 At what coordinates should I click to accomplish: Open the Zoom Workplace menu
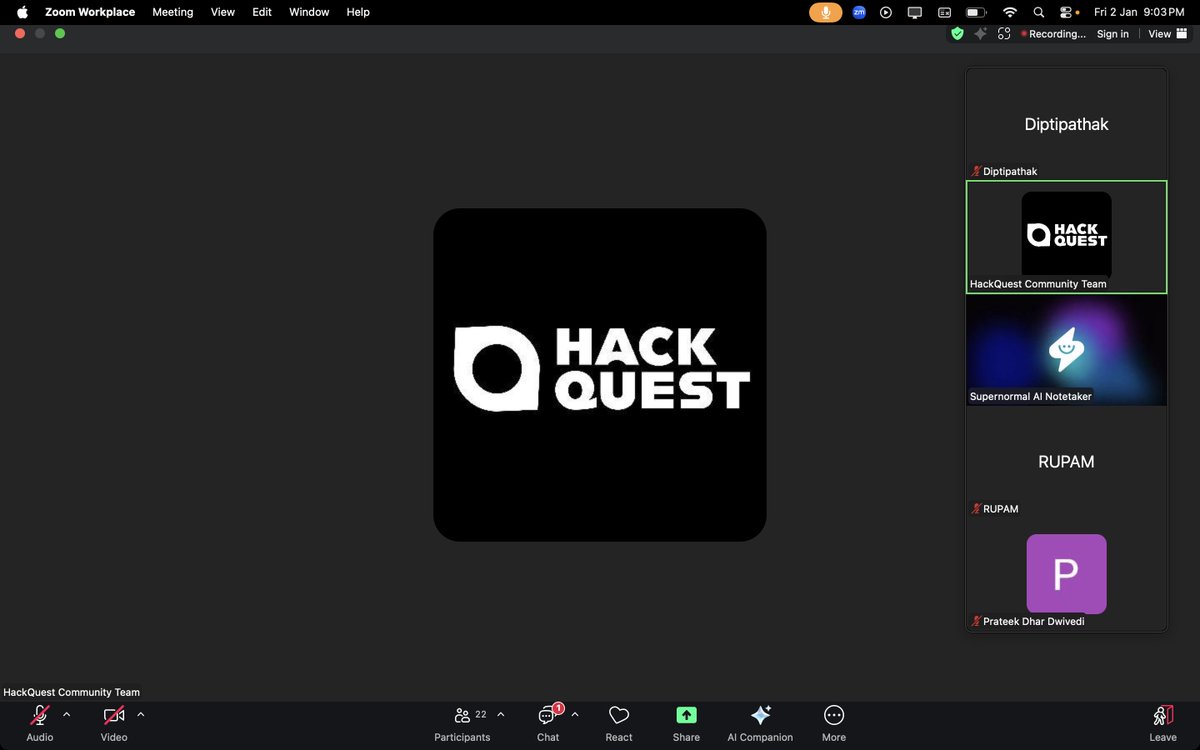click(90, 12)
